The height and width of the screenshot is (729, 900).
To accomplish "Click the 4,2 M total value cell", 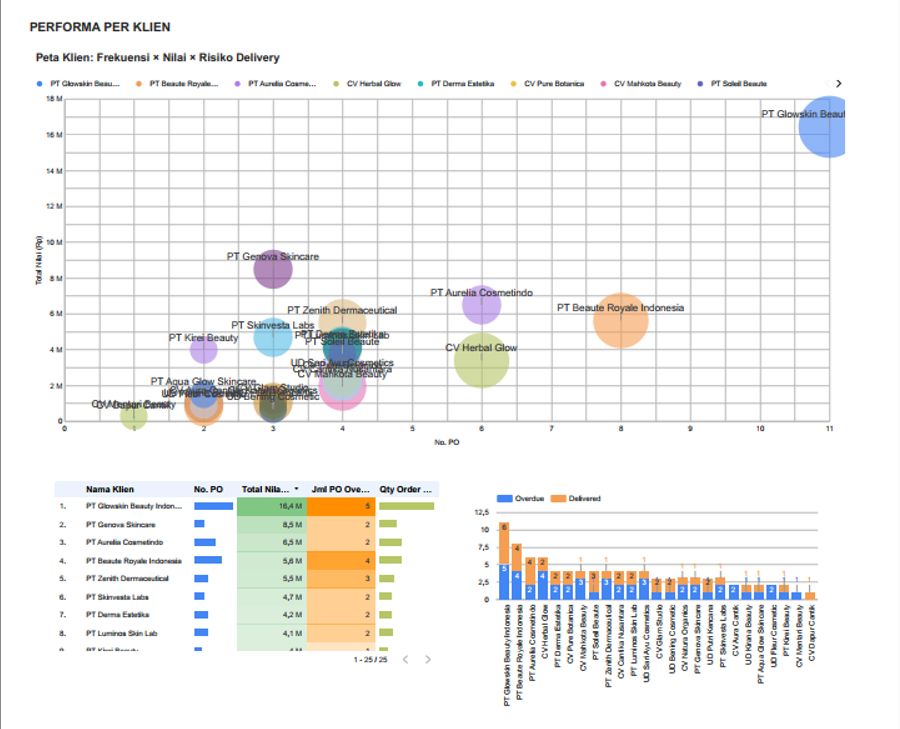I will click(271, 615).
